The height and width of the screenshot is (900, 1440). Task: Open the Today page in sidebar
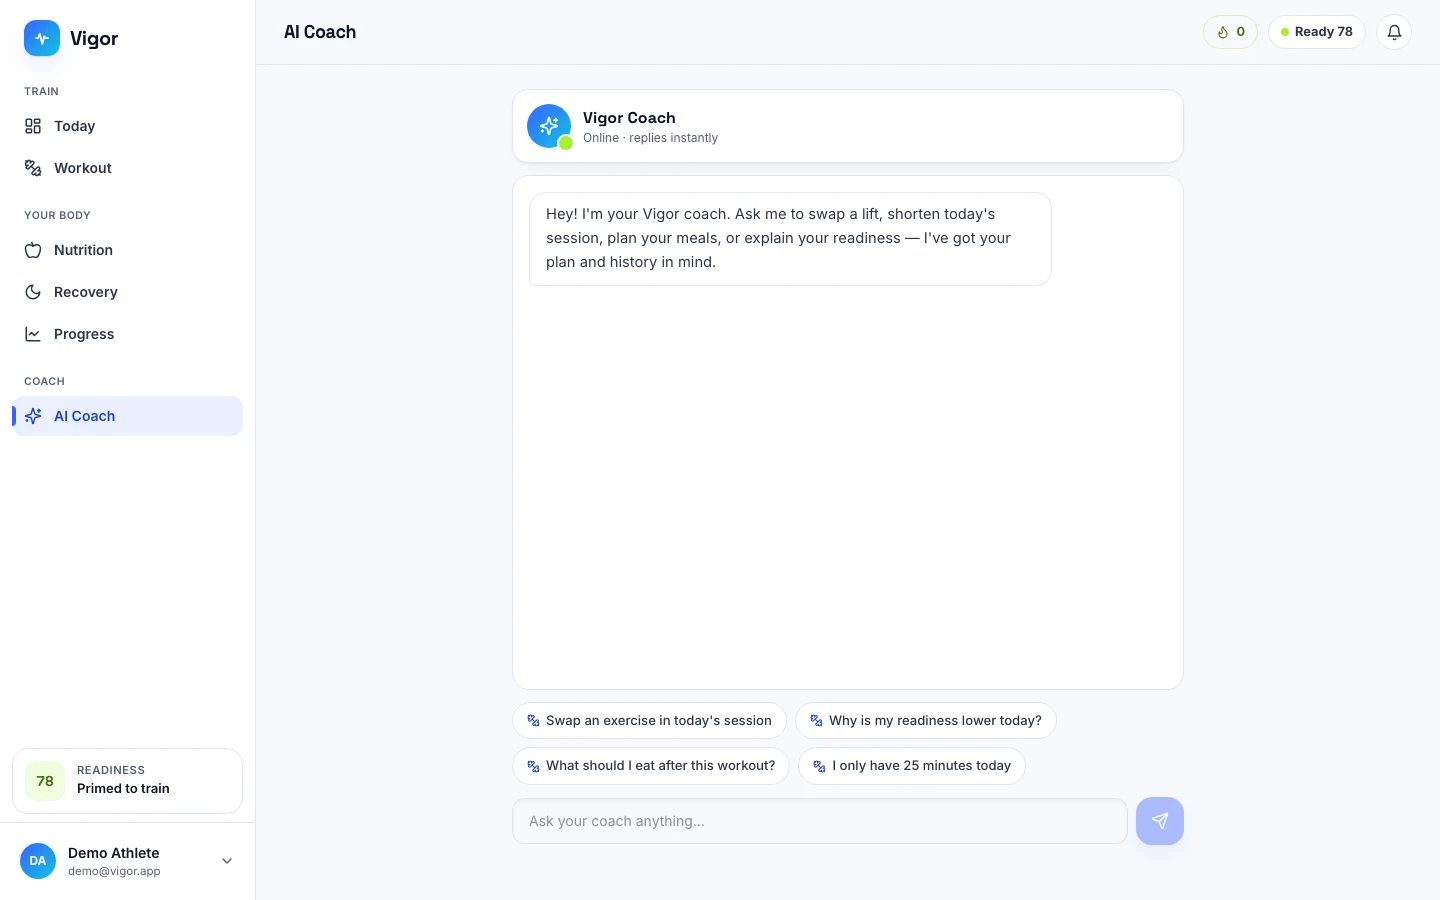[127, 126]
